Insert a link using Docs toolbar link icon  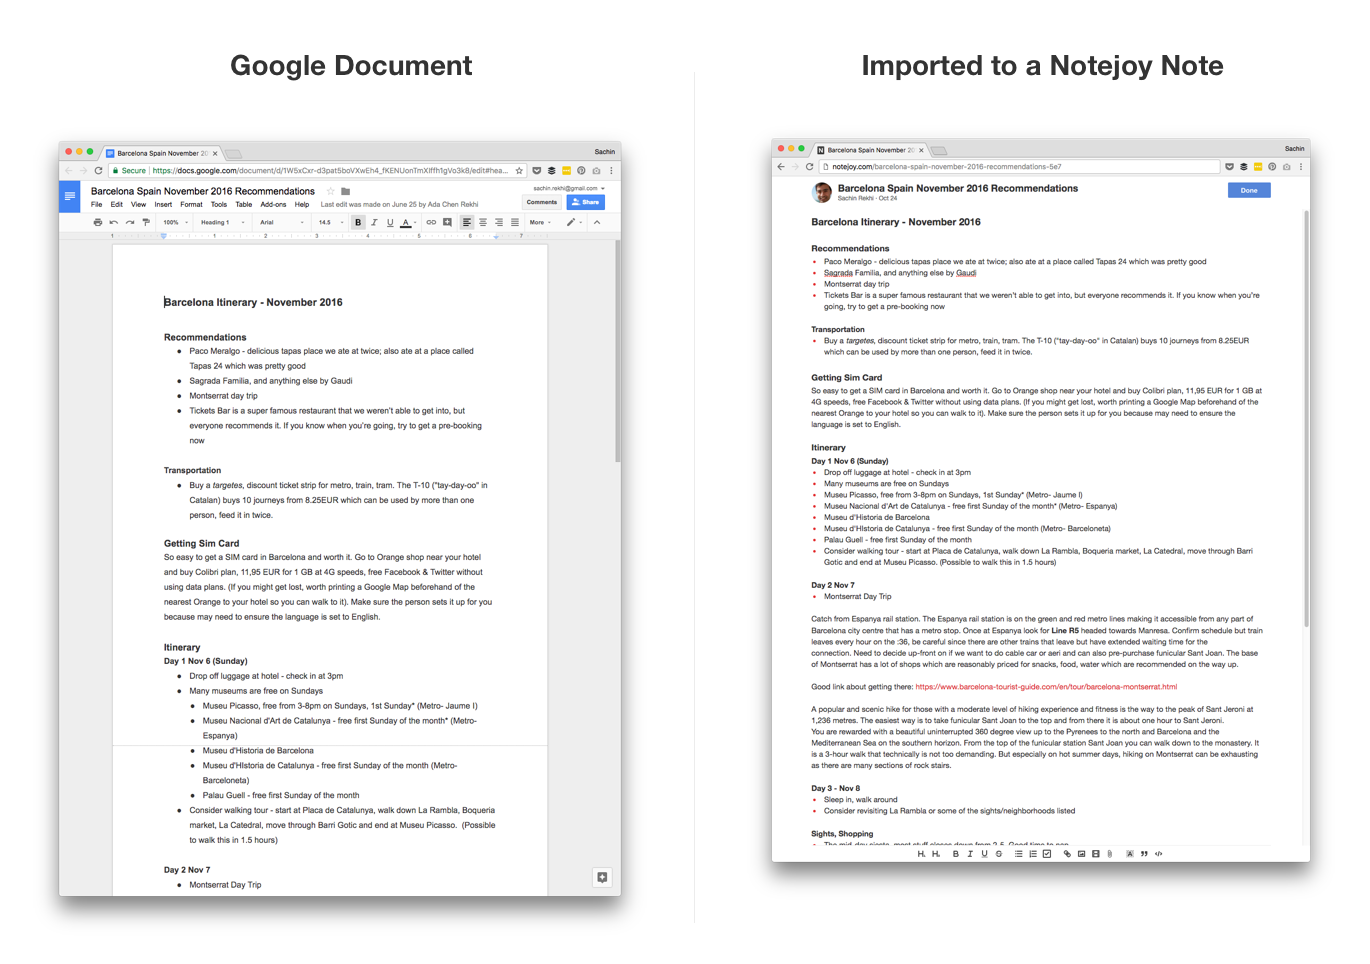point(431,222)
